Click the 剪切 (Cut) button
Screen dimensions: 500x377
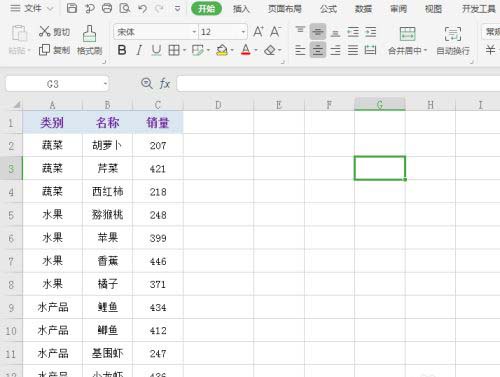[x=54, y=32]
